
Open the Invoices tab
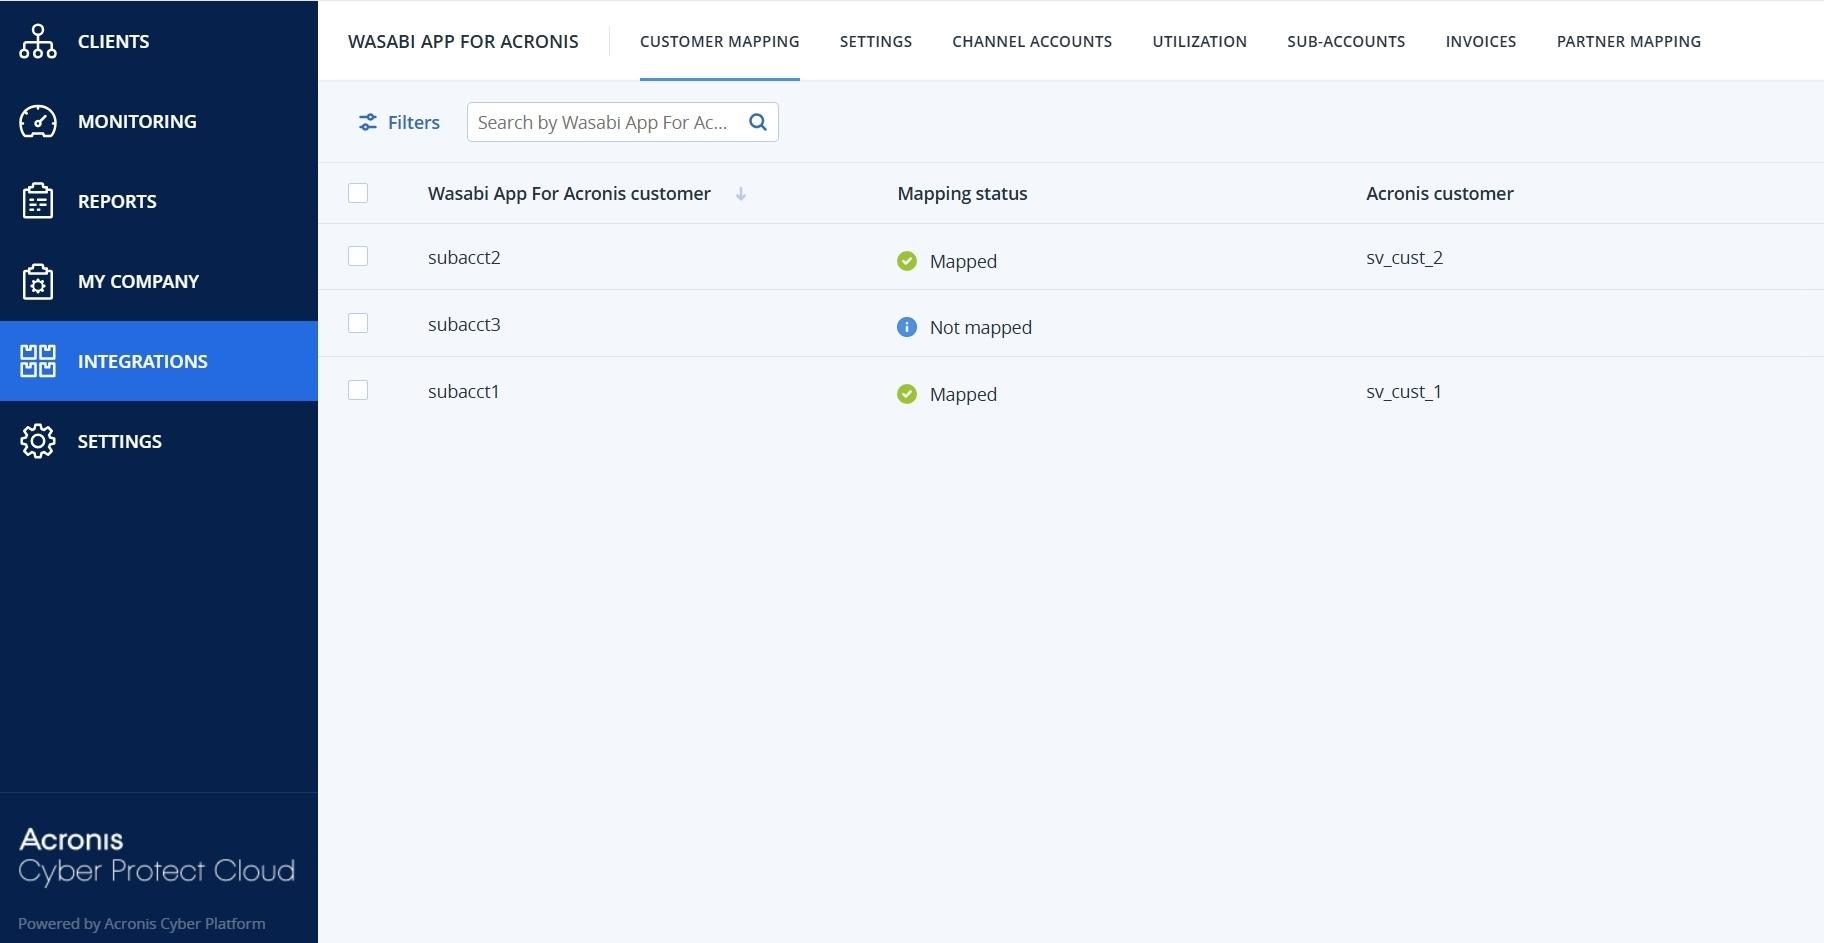coord(1481,41)
